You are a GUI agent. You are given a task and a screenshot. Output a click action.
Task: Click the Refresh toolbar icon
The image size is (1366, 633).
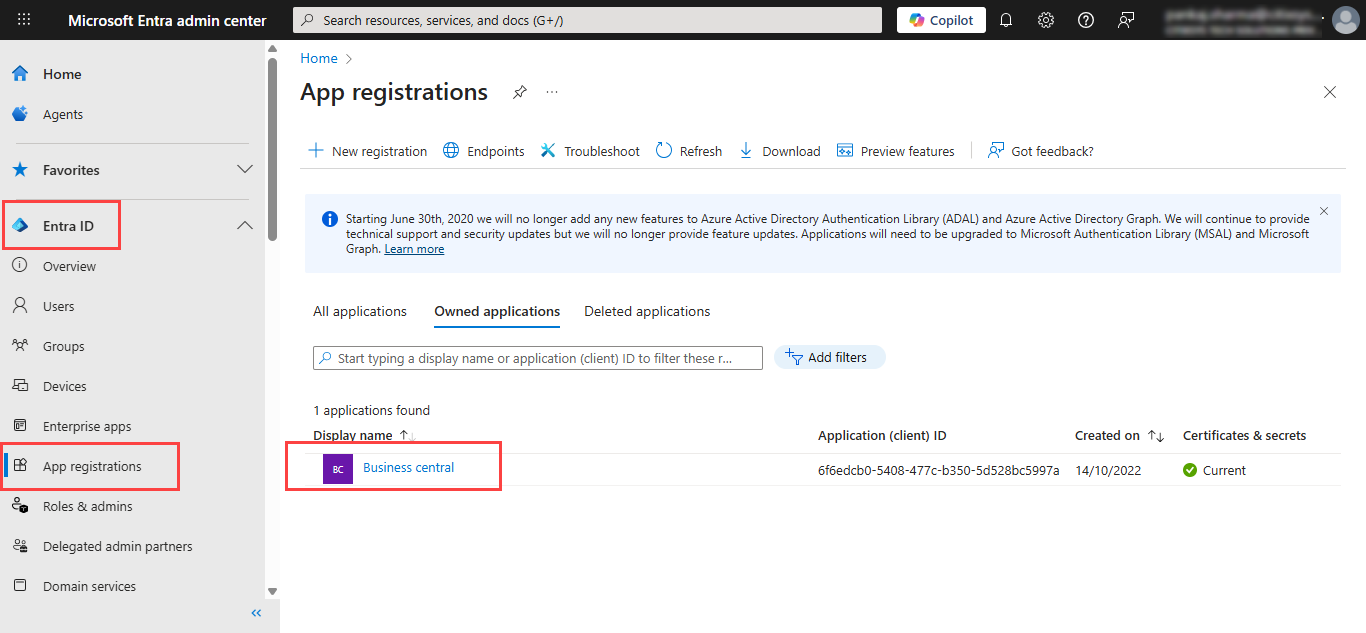coord(664,151)
